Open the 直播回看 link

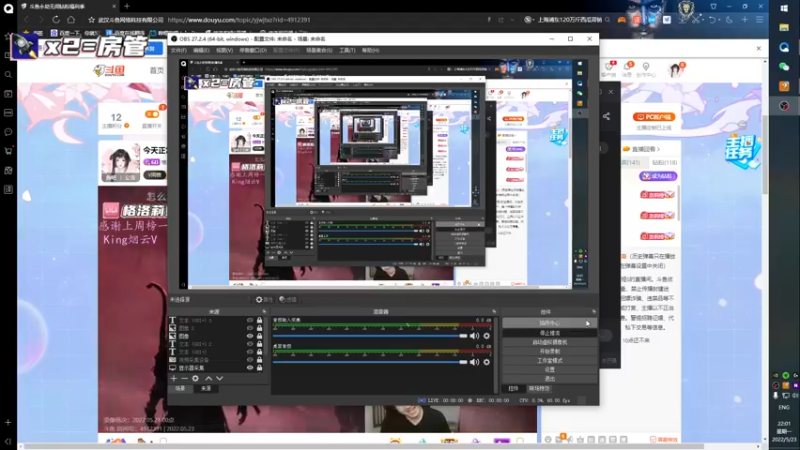(645, 149)
